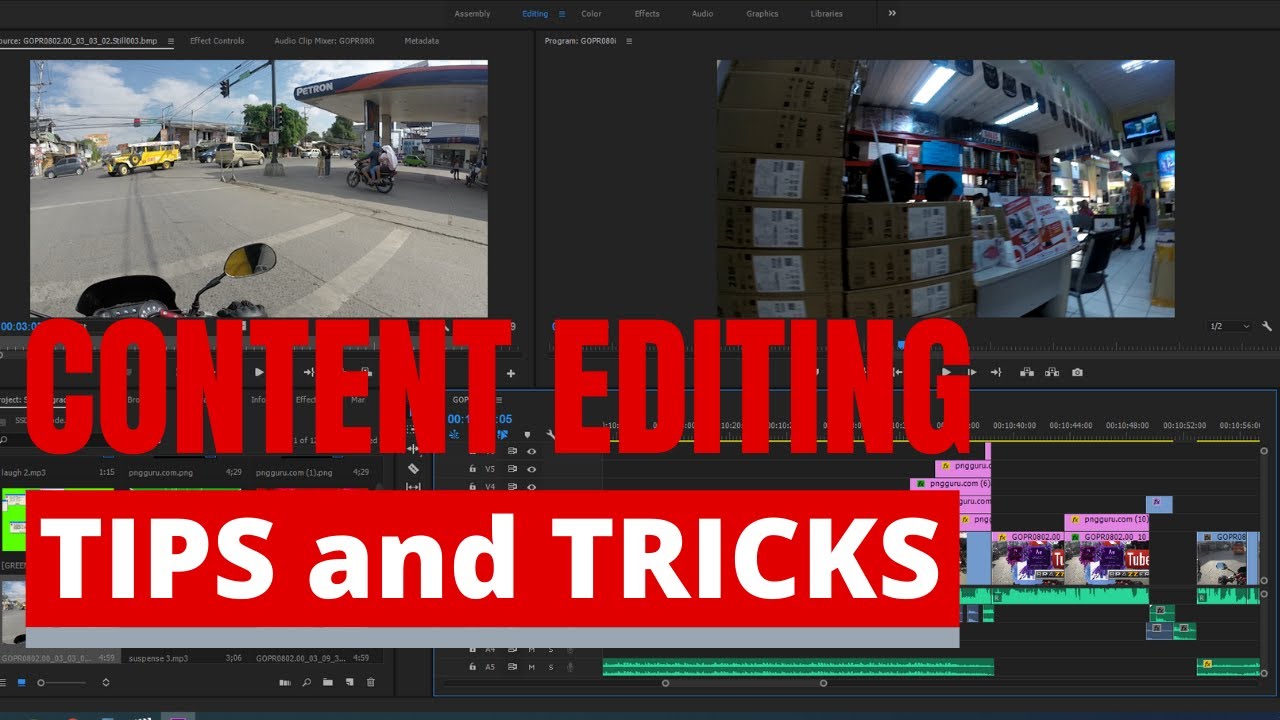The width and height of the screenshot is (1280, 720).
Task: Mute audio track A5
Action: (x=531, y=667)
